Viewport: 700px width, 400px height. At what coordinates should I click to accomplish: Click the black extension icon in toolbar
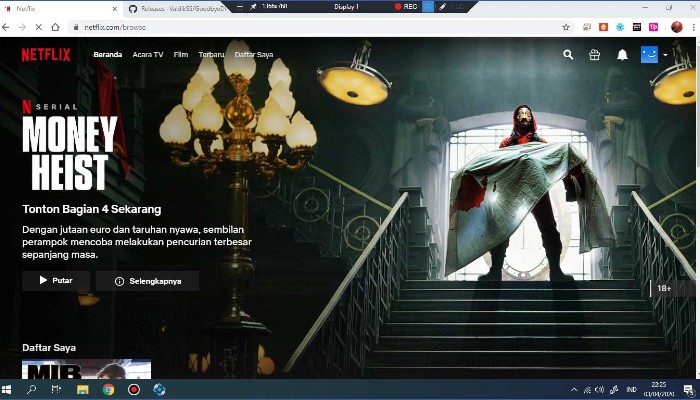pyautogui.click(x=637, y=27)
